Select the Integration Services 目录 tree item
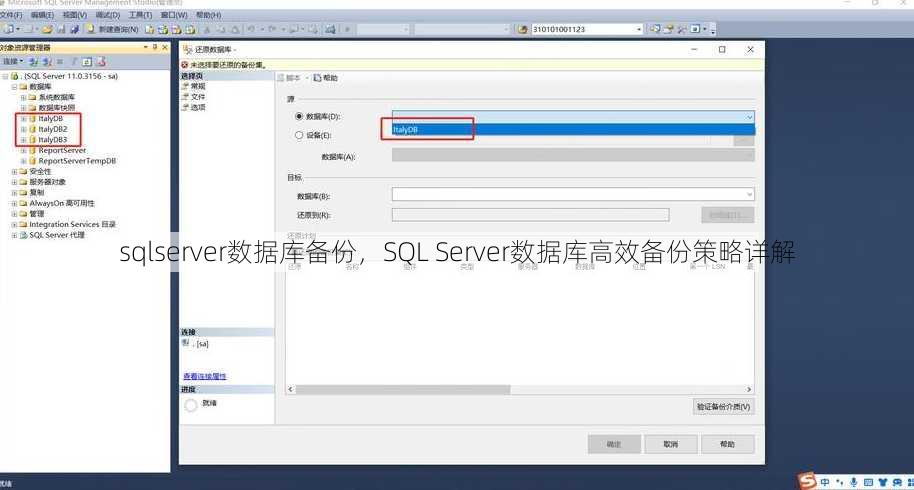914x490 pixels. [x=72, y=224]
